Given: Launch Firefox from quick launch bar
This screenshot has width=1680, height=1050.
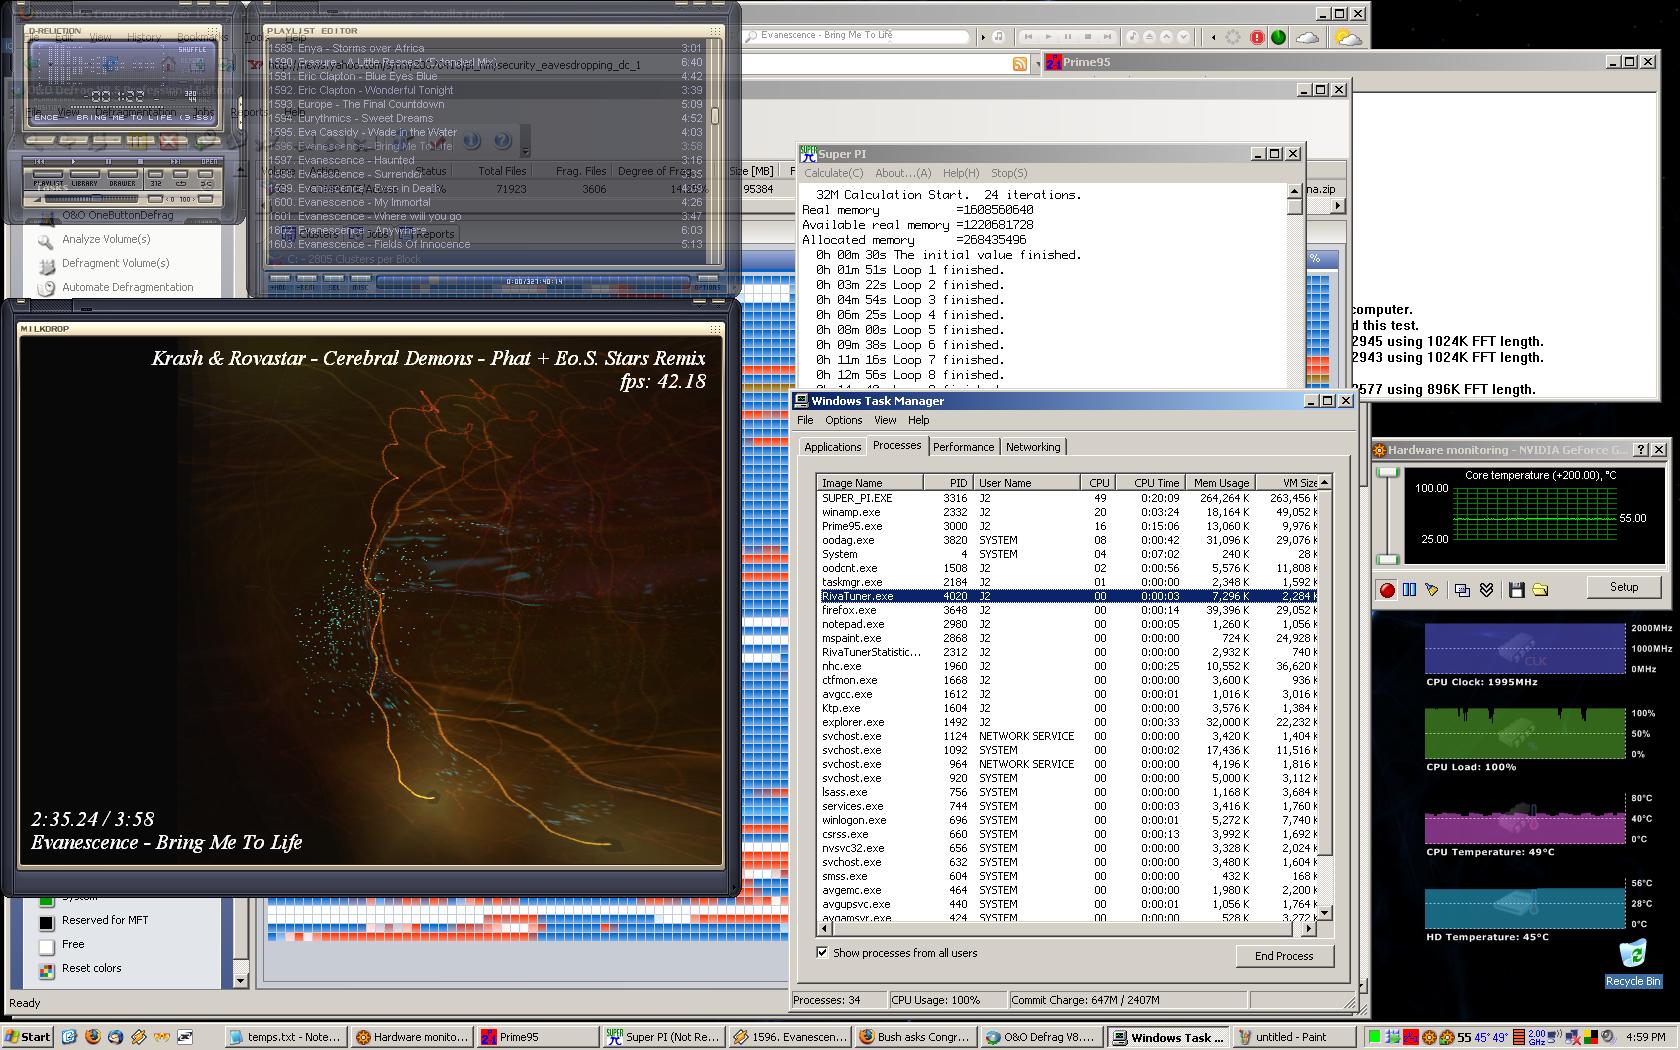Looking at the screenshot, I should [x=92, y=1037].
